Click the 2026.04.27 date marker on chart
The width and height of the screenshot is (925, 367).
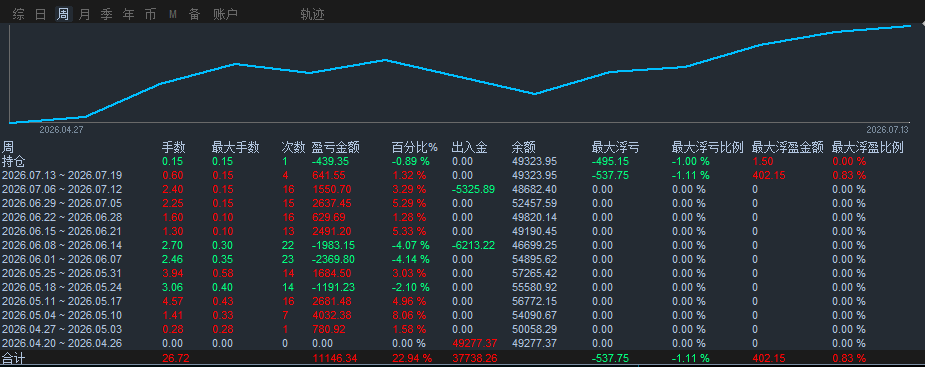[x=61, y=129]
